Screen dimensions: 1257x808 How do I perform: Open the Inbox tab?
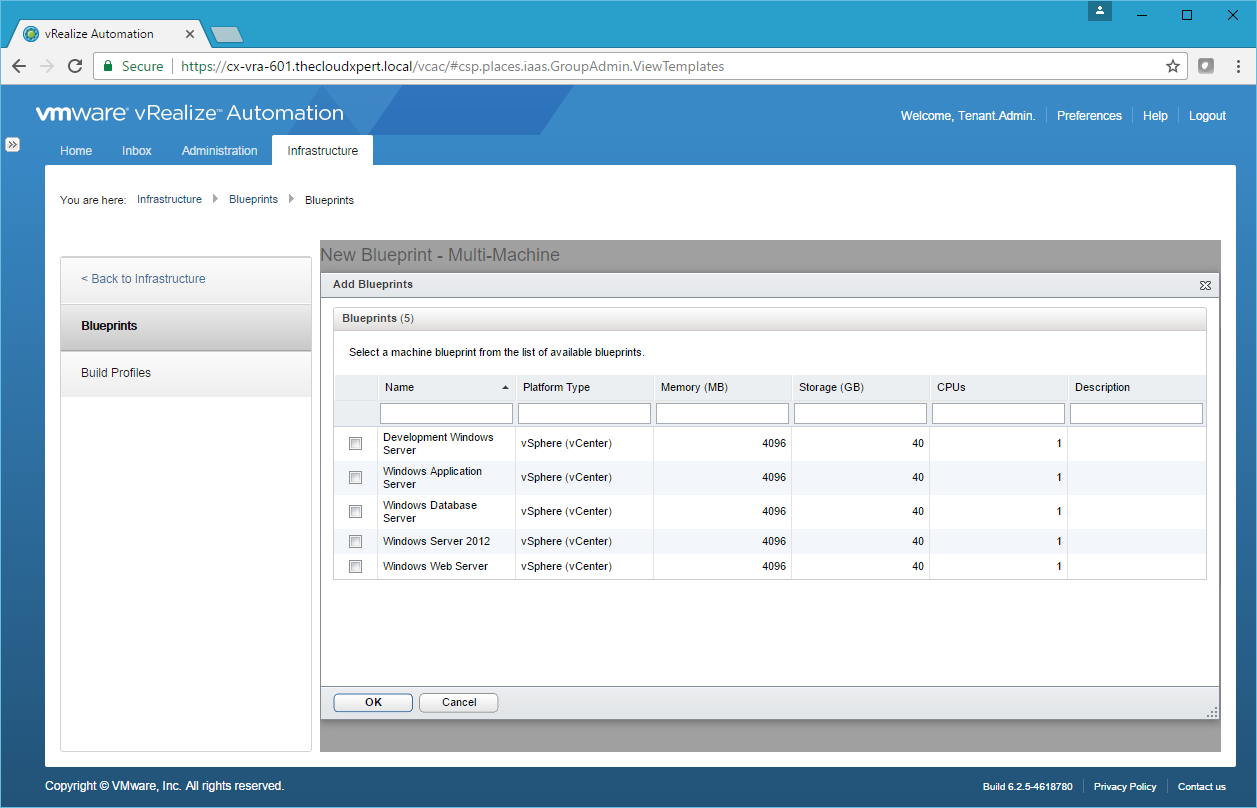coord(137,151)
